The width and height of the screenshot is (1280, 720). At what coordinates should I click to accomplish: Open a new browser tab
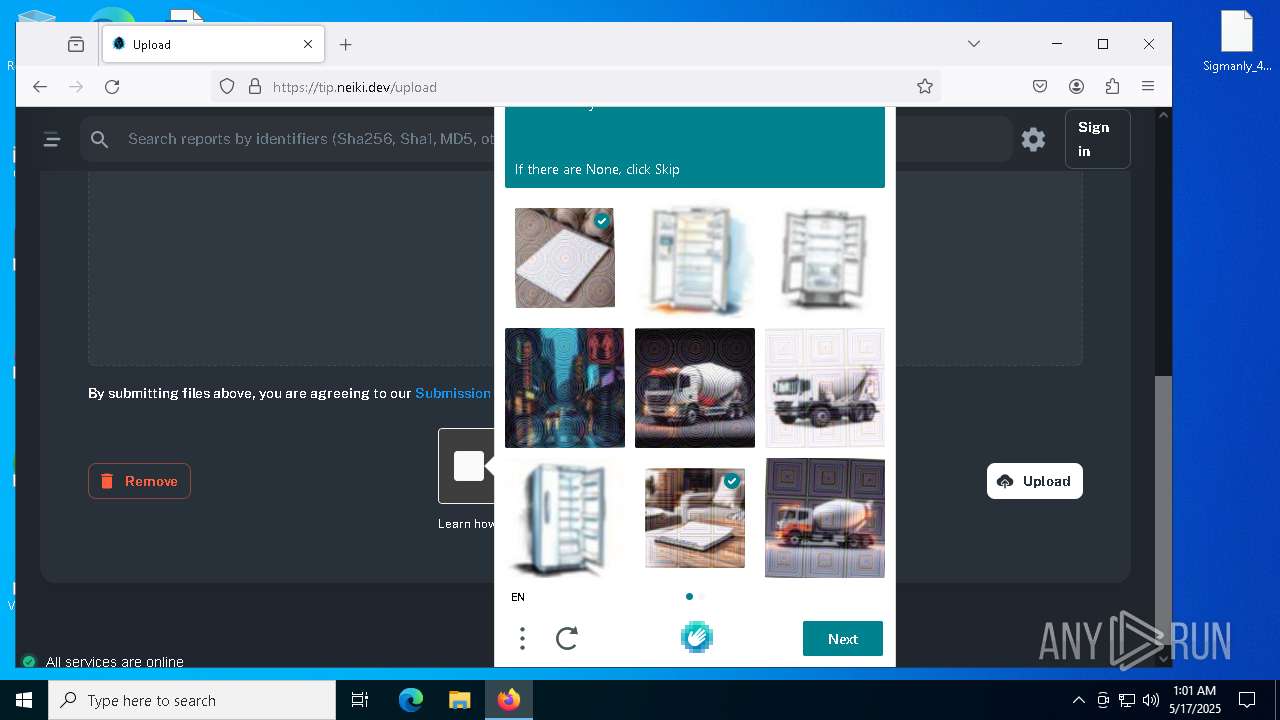pos(346,44)
